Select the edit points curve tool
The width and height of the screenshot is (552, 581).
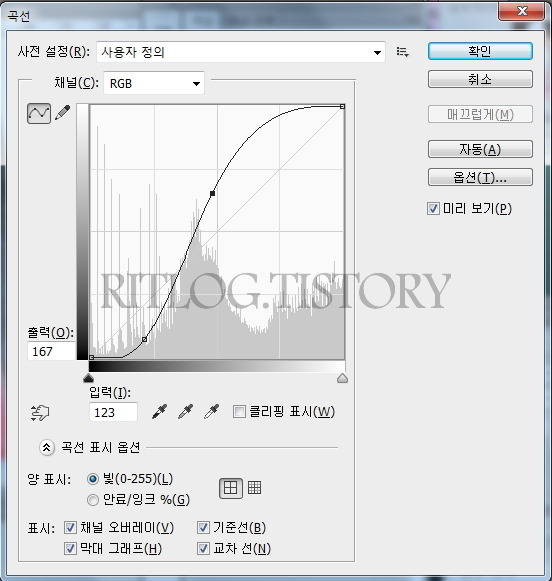click(x=39, y=113)
